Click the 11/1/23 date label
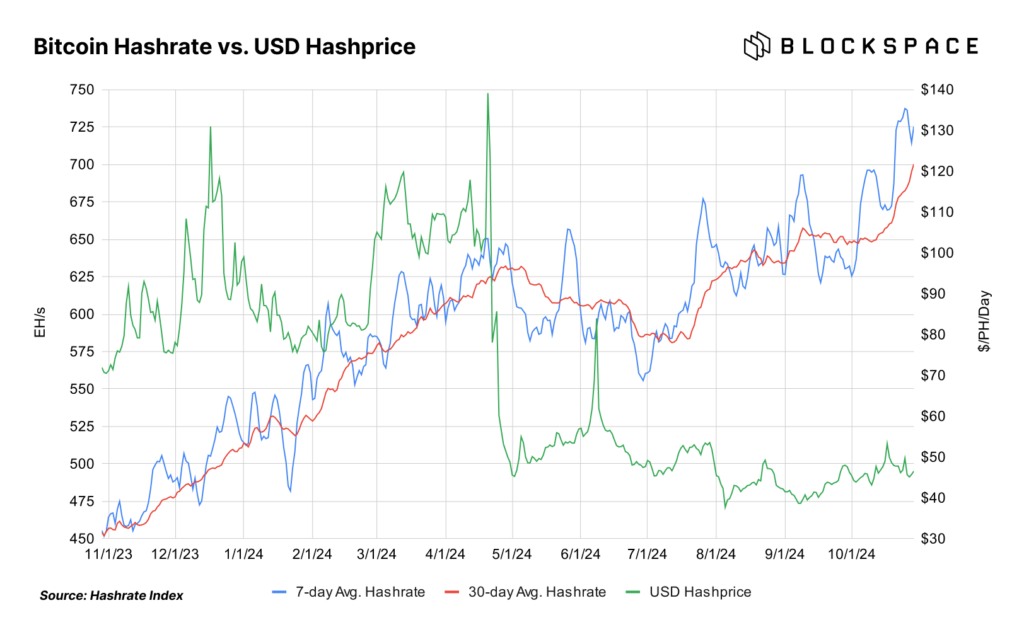Image resolution: width=1024 pixels, height=632 pixels. coord(109,554)
